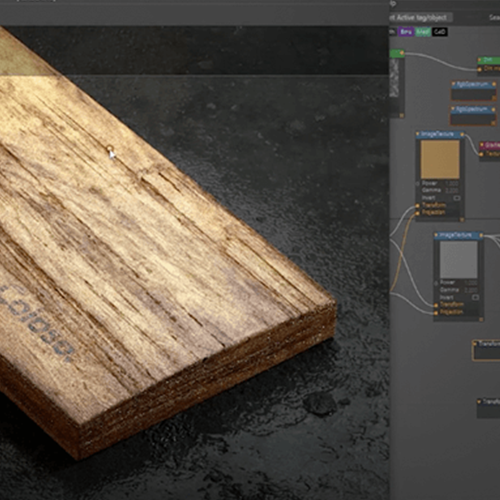Select the purple Emis filter tab
Image resolution: width=500 pixels, height=500 pixels.
coord(406,32)
